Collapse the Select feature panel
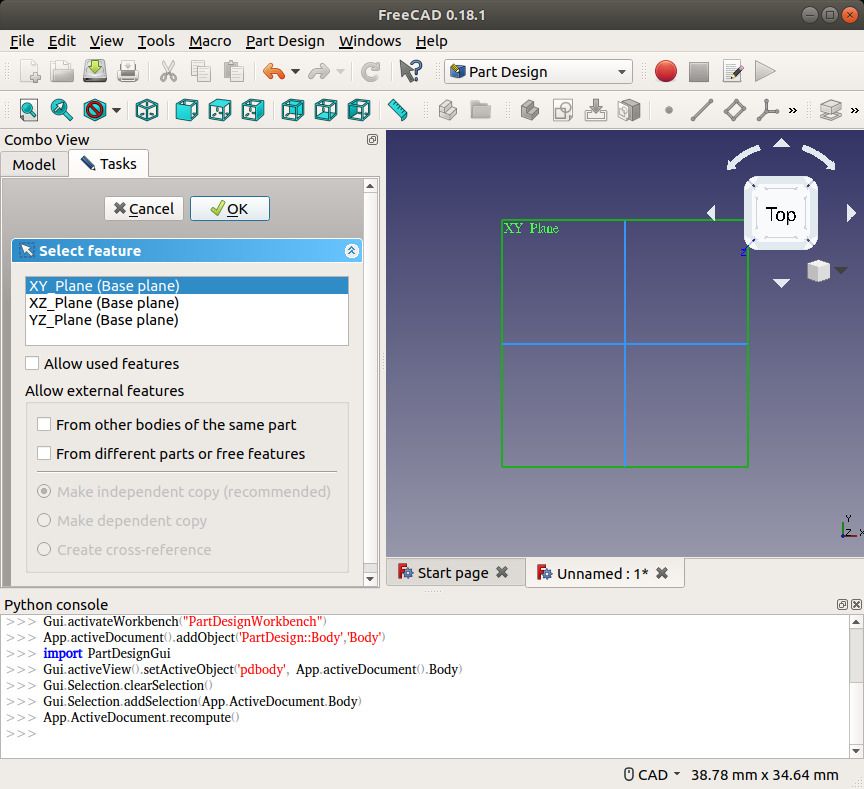 coord(352,251)
